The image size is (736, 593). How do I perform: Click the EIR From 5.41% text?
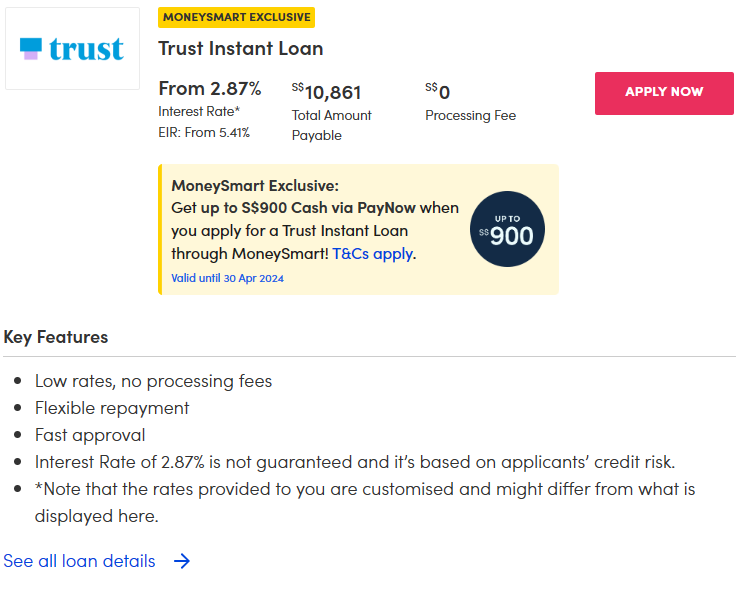click(204, 132)
